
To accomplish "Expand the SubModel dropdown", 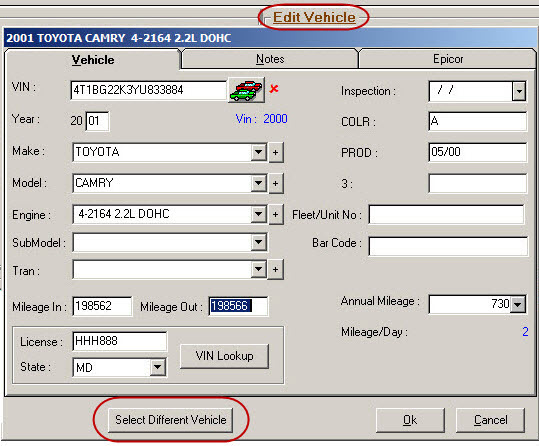I will click(258, 242).
